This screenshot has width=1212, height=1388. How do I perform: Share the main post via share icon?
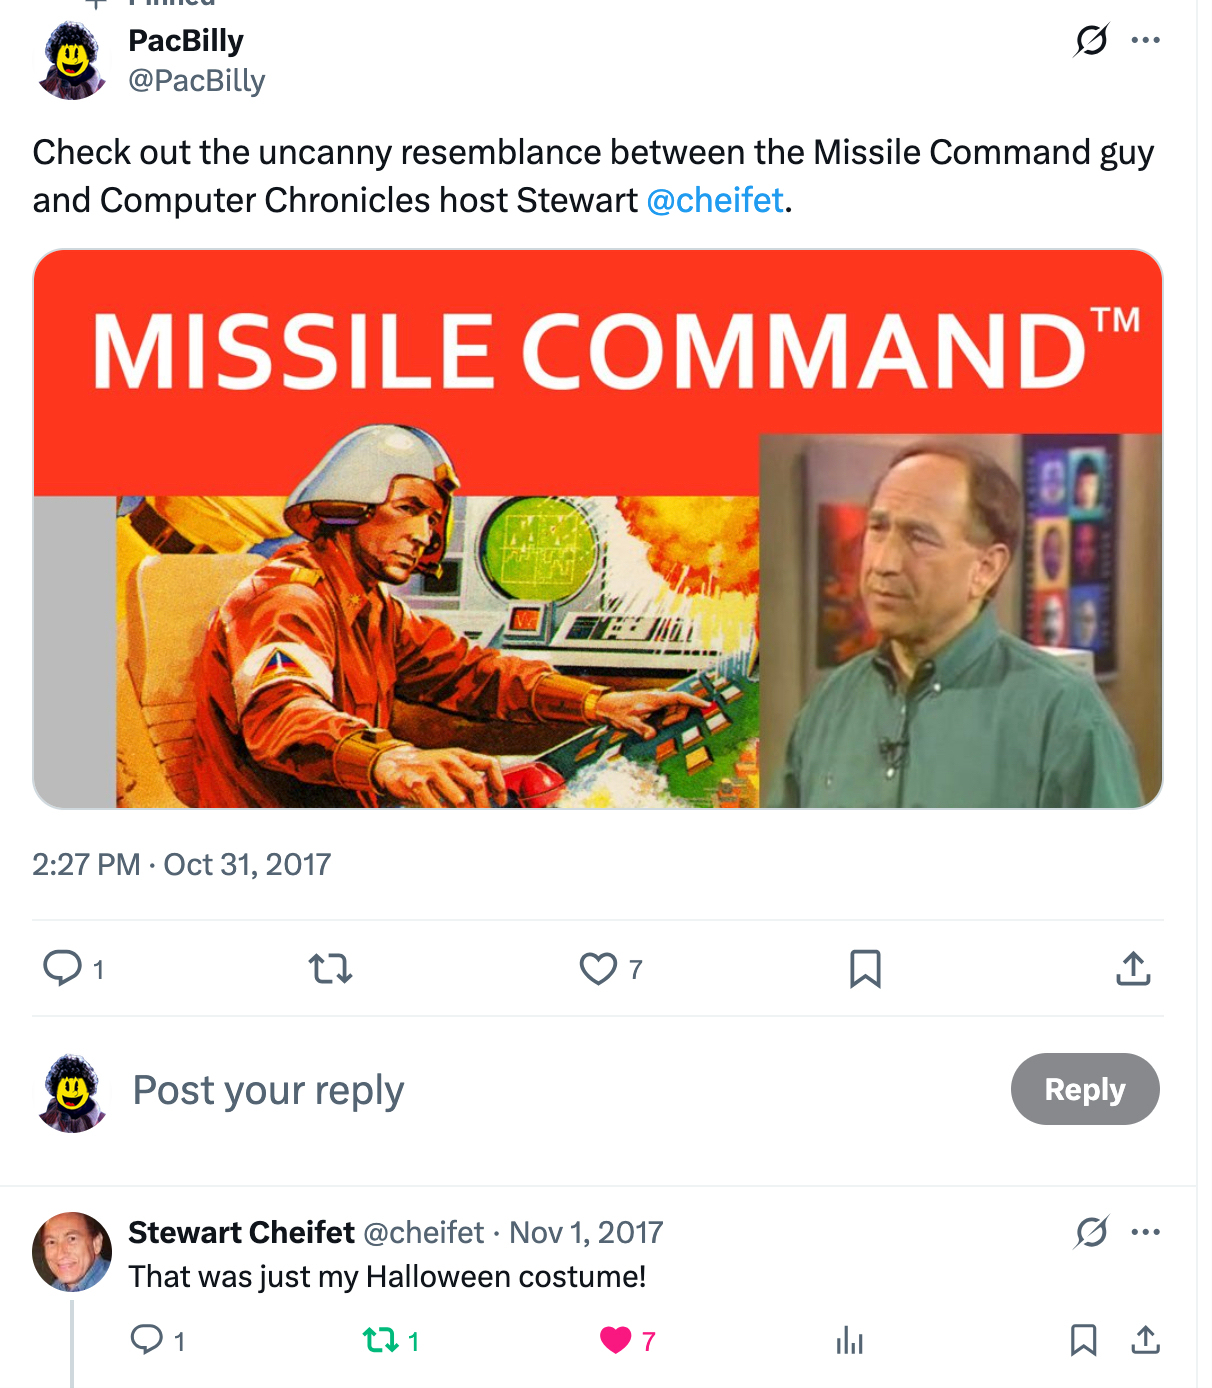(1133, 968)
